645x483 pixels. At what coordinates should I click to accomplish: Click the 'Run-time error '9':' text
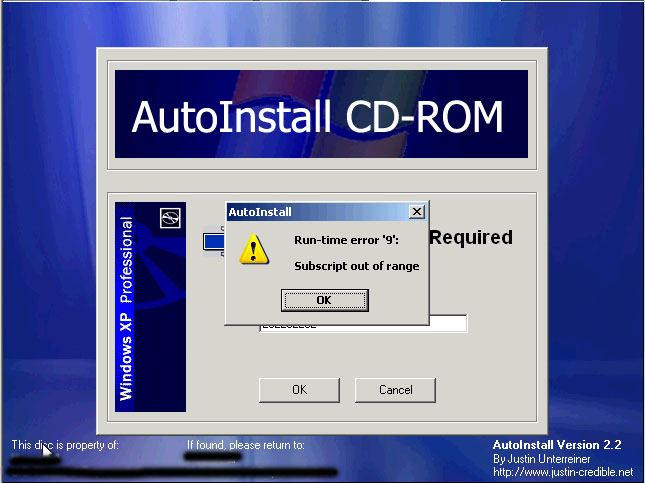coord(346,240)
